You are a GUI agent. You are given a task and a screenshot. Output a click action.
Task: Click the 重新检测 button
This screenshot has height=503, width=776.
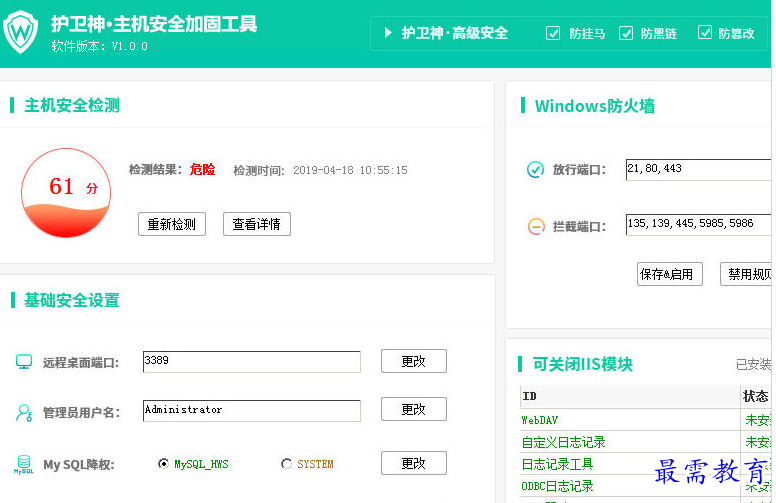pyautogui.click(x=172, y=224)
